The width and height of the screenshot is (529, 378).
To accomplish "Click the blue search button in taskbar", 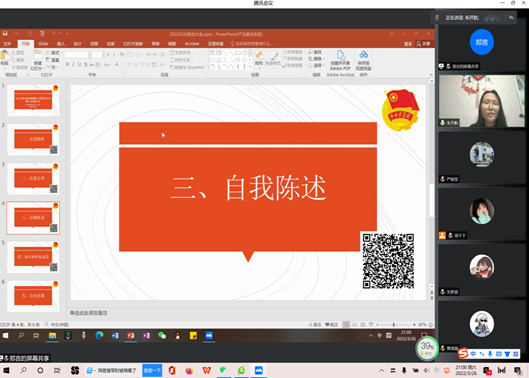I will (x=152, y=370).
